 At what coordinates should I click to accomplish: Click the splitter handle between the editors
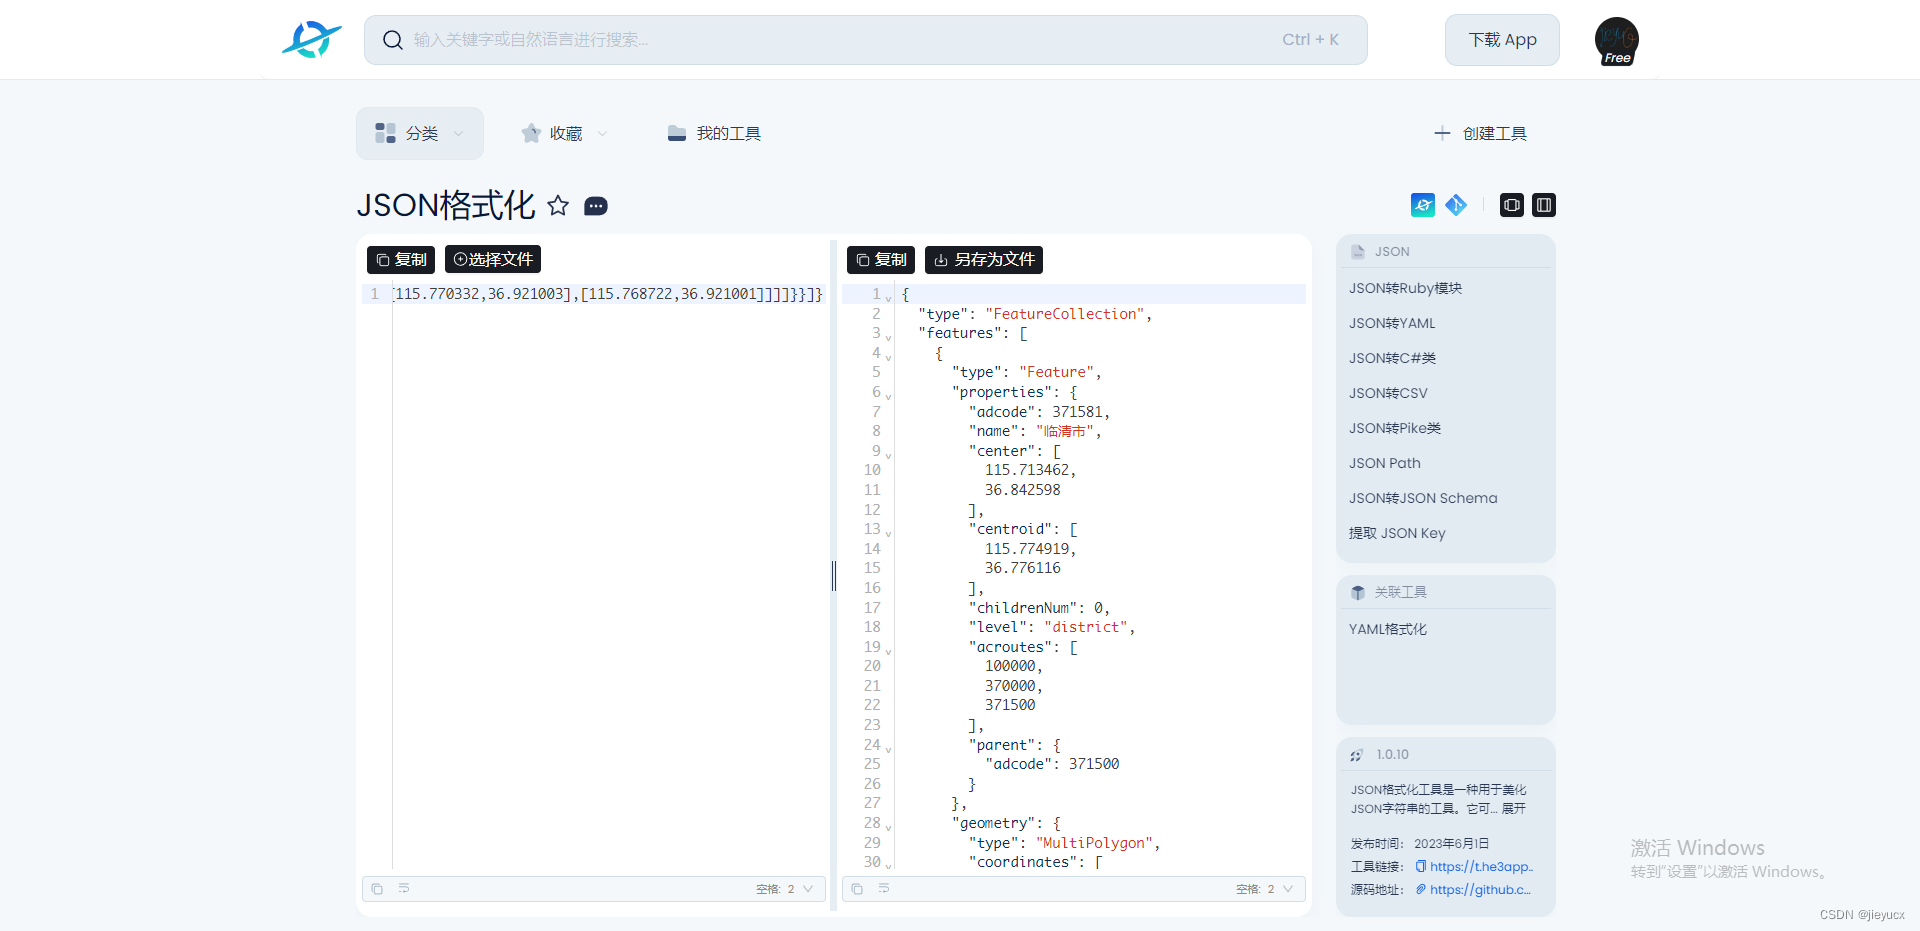tap(834, 575)
